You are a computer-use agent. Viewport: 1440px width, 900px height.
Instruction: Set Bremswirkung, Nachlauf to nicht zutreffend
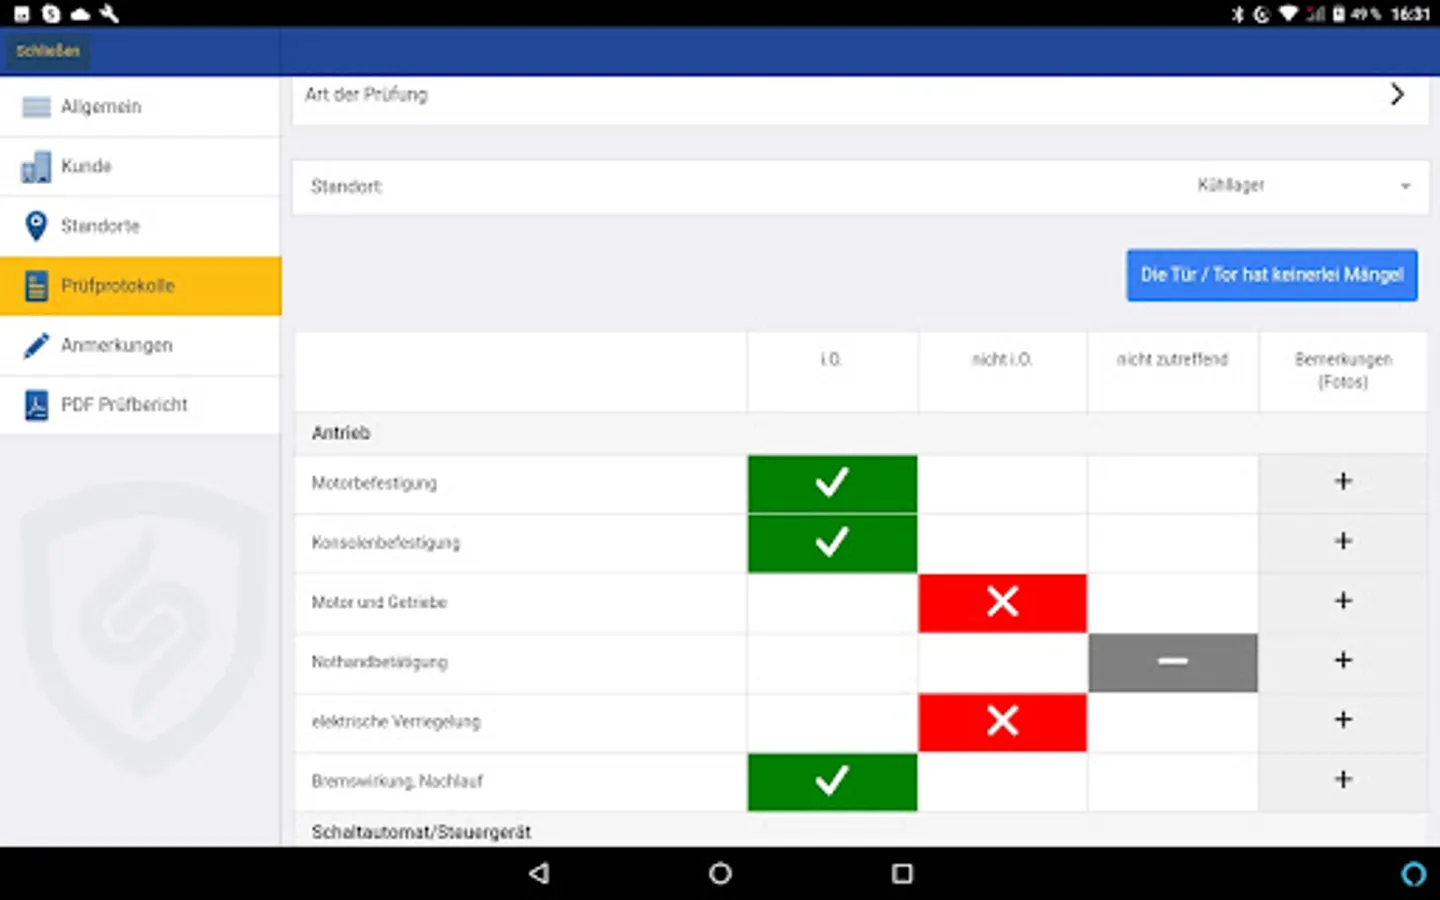[x=1172, y=782]
